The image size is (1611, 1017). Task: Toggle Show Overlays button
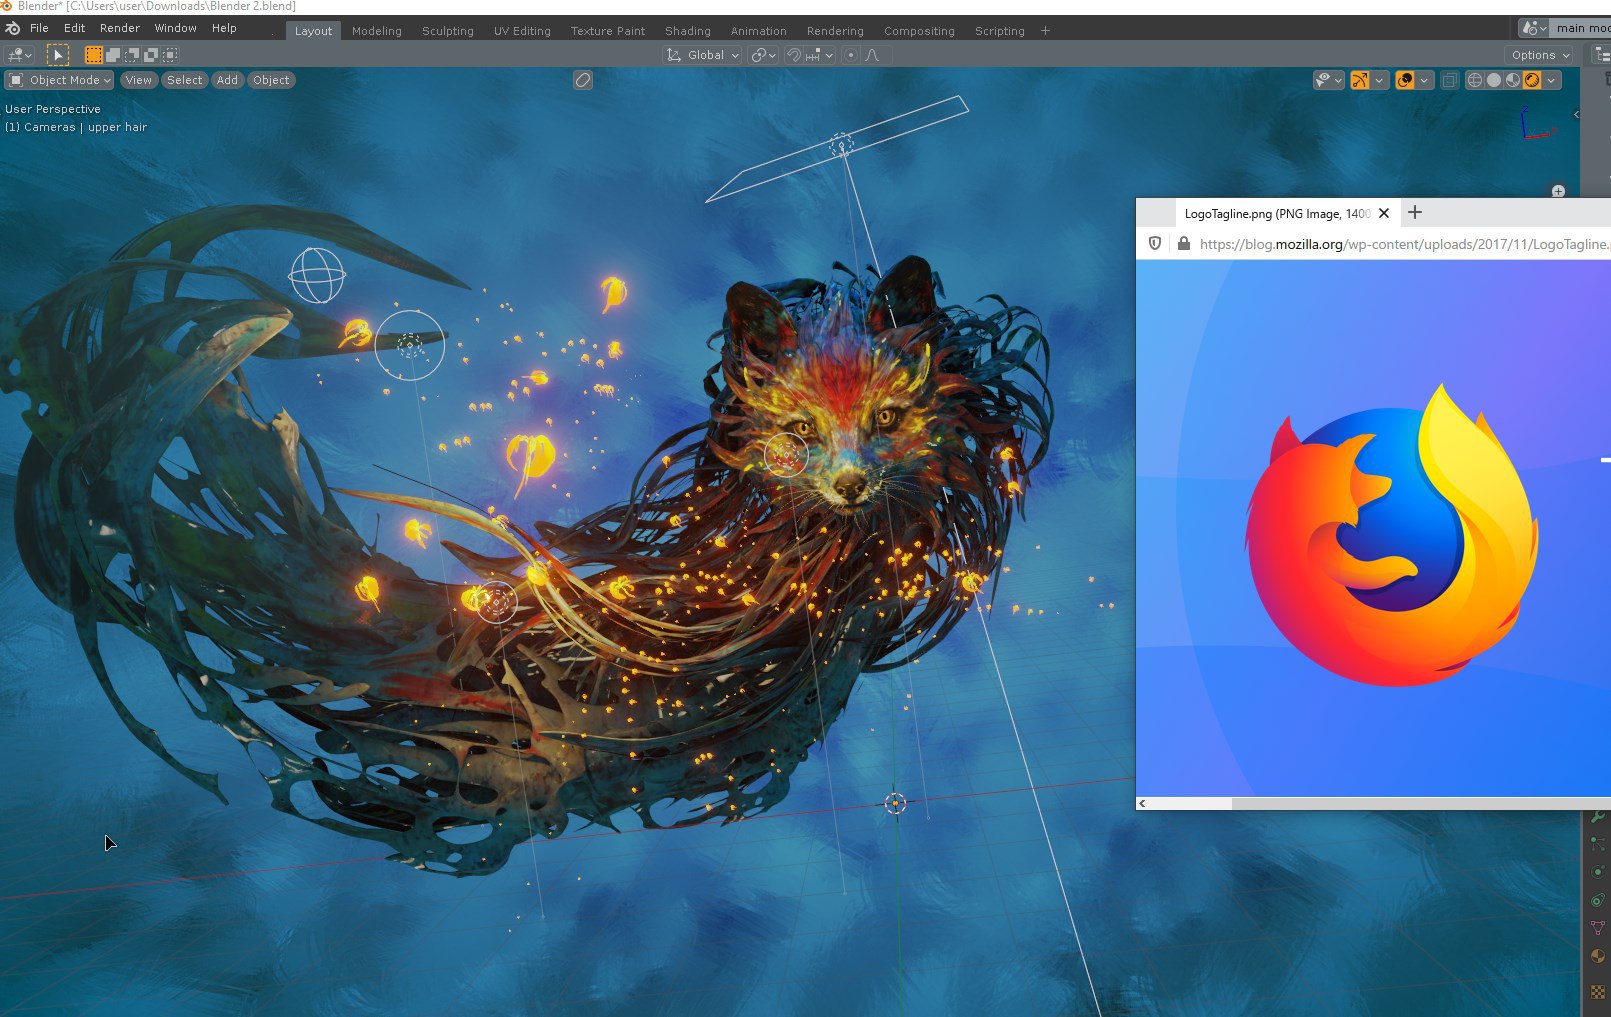[1405, 80]
